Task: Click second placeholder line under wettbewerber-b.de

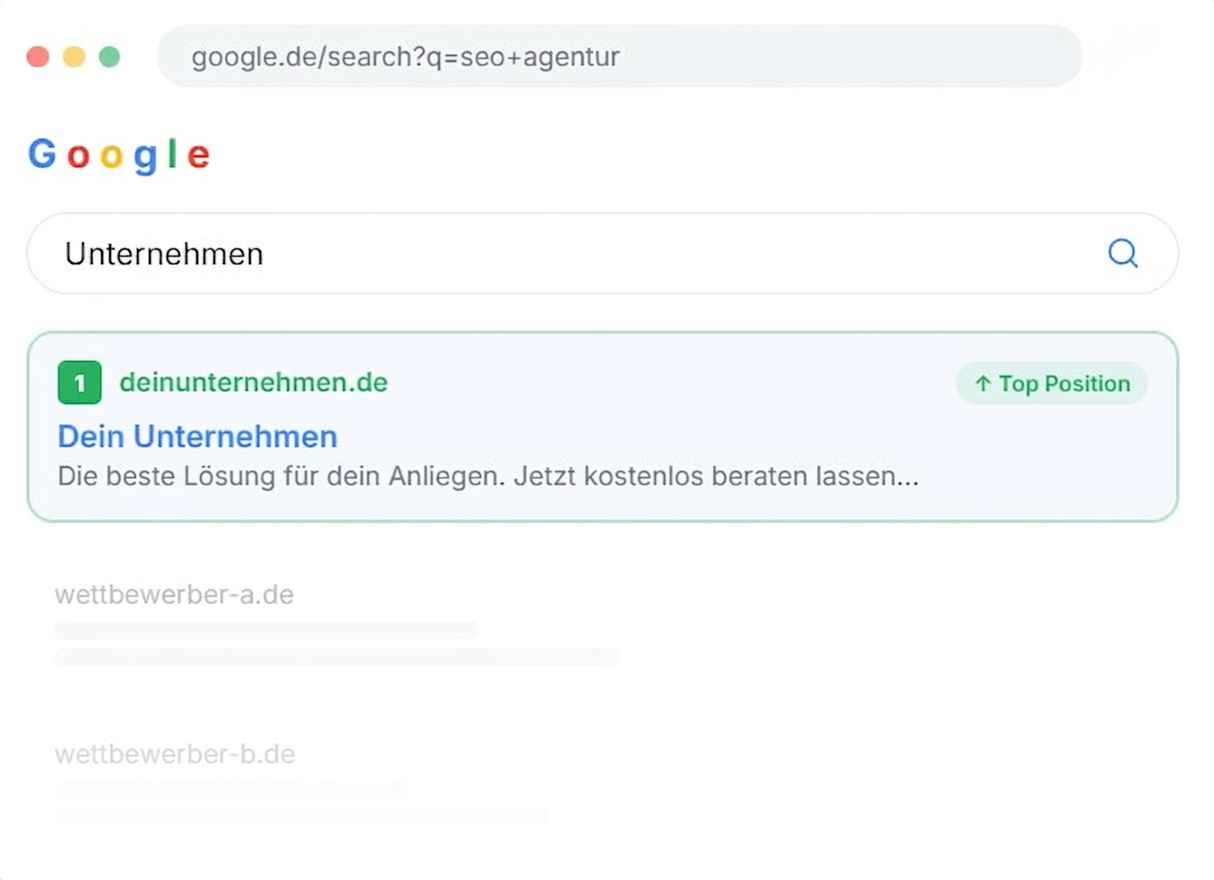Action: [x=302, y=816]
